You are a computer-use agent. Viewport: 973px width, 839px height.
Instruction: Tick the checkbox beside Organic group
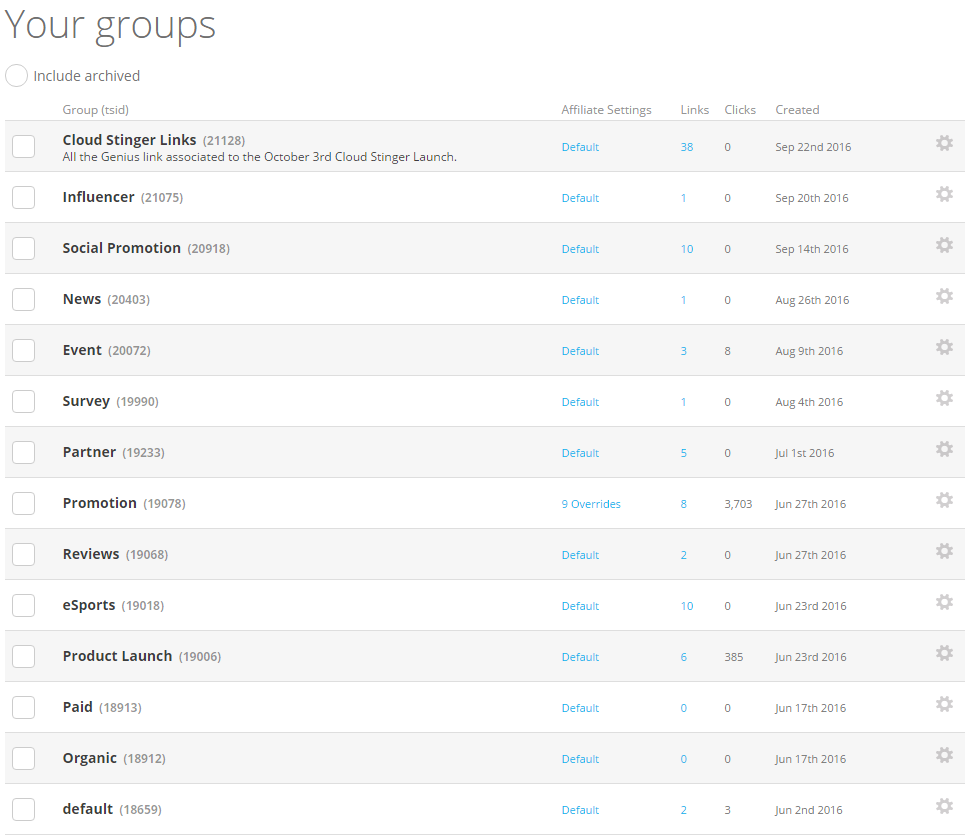coord(23,758)
